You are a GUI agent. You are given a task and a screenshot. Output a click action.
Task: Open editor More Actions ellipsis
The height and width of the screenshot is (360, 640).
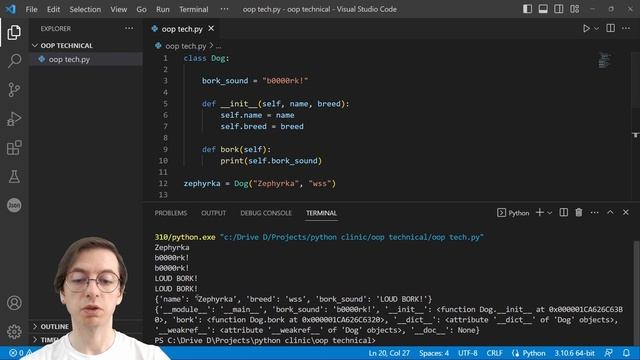point(626,28)
